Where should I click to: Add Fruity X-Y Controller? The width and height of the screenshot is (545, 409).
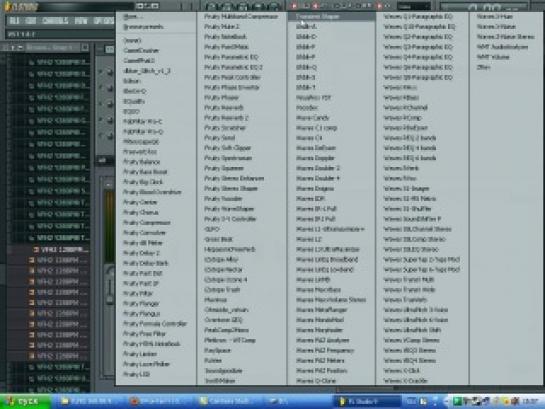[230, 219]
